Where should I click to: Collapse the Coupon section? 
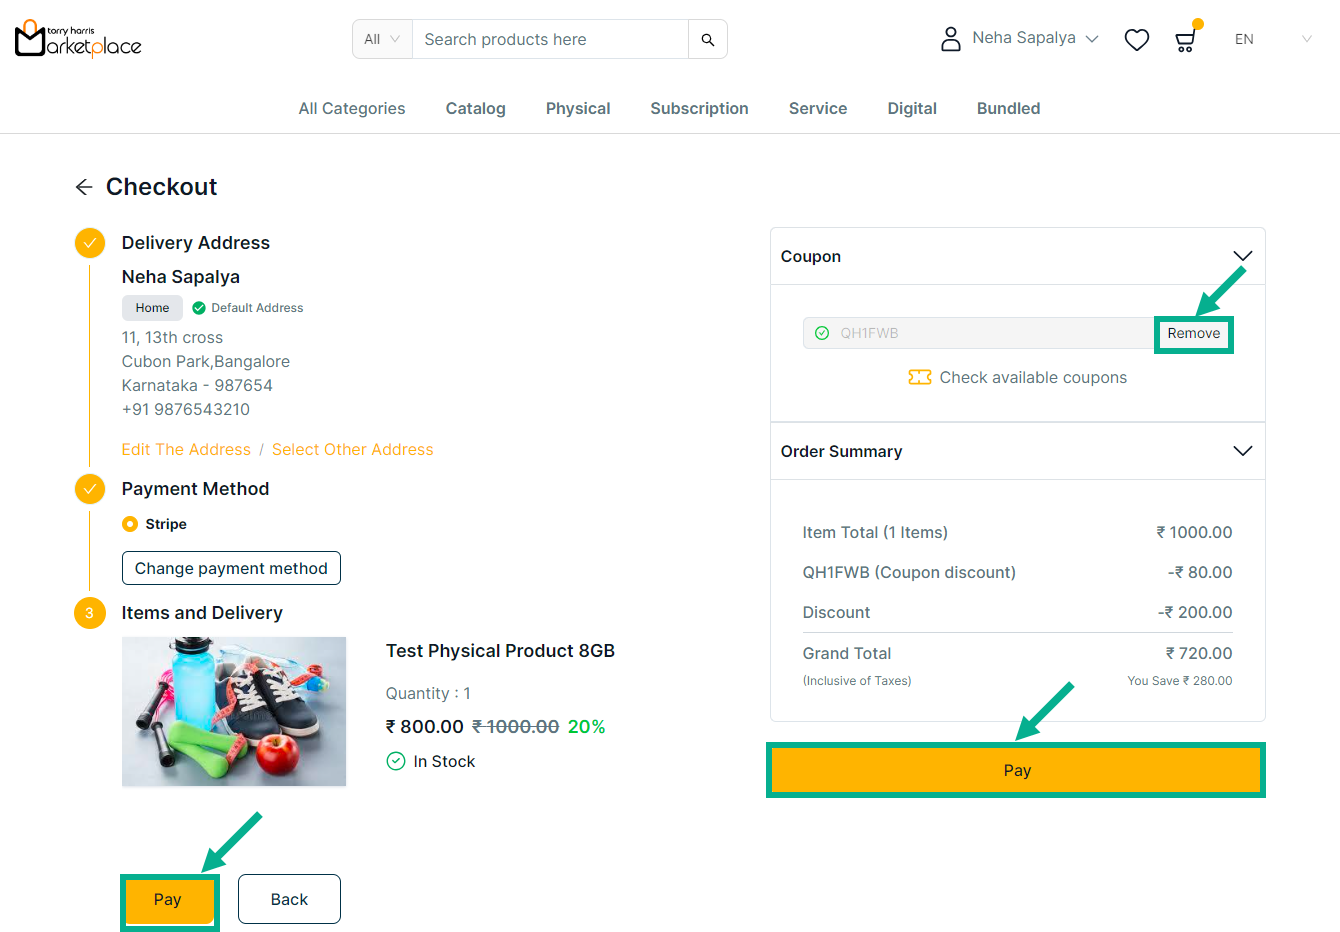[x=1242, y=257]
